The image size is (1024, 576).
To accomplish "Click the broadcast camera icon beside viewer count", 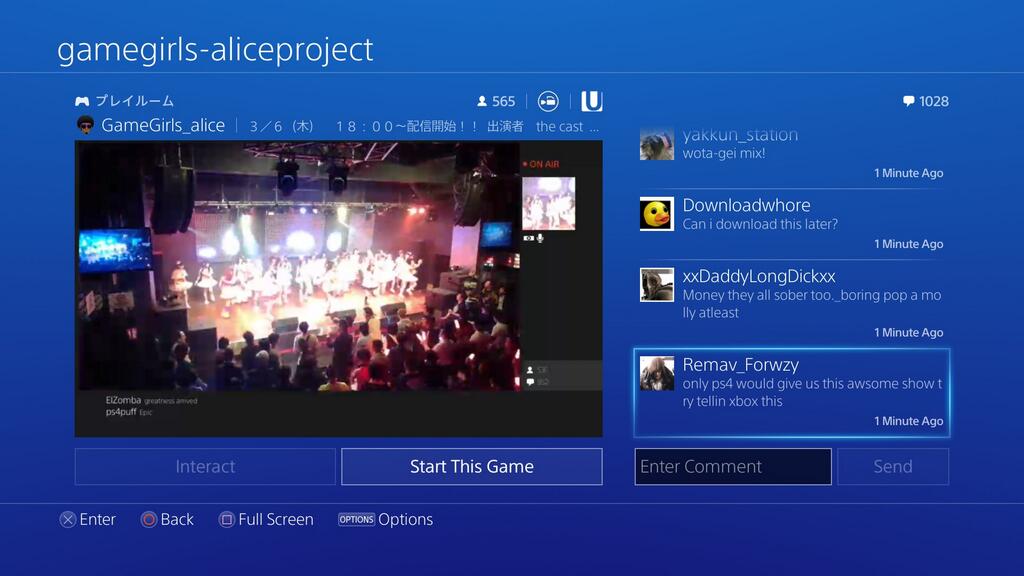I will pyautogui.click(x=548, y=101).
